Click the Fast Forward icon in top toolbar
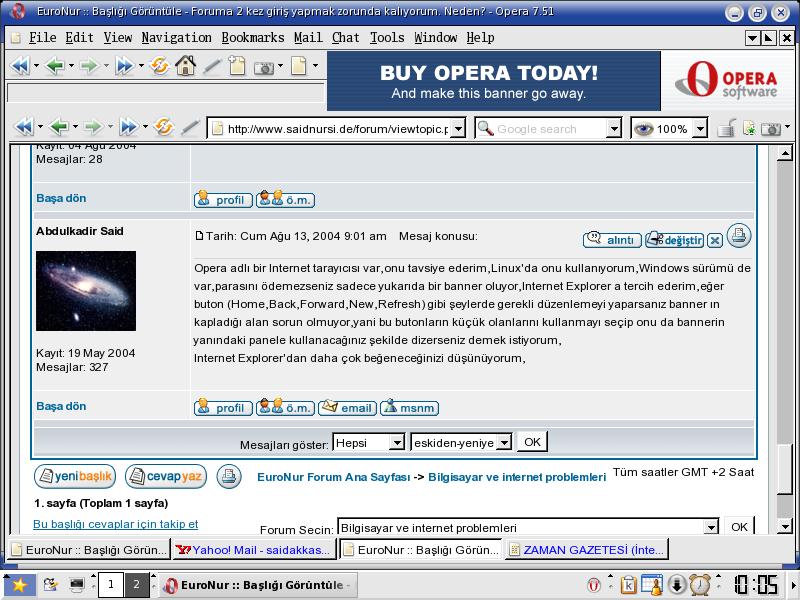 click(x=124, y=66)
